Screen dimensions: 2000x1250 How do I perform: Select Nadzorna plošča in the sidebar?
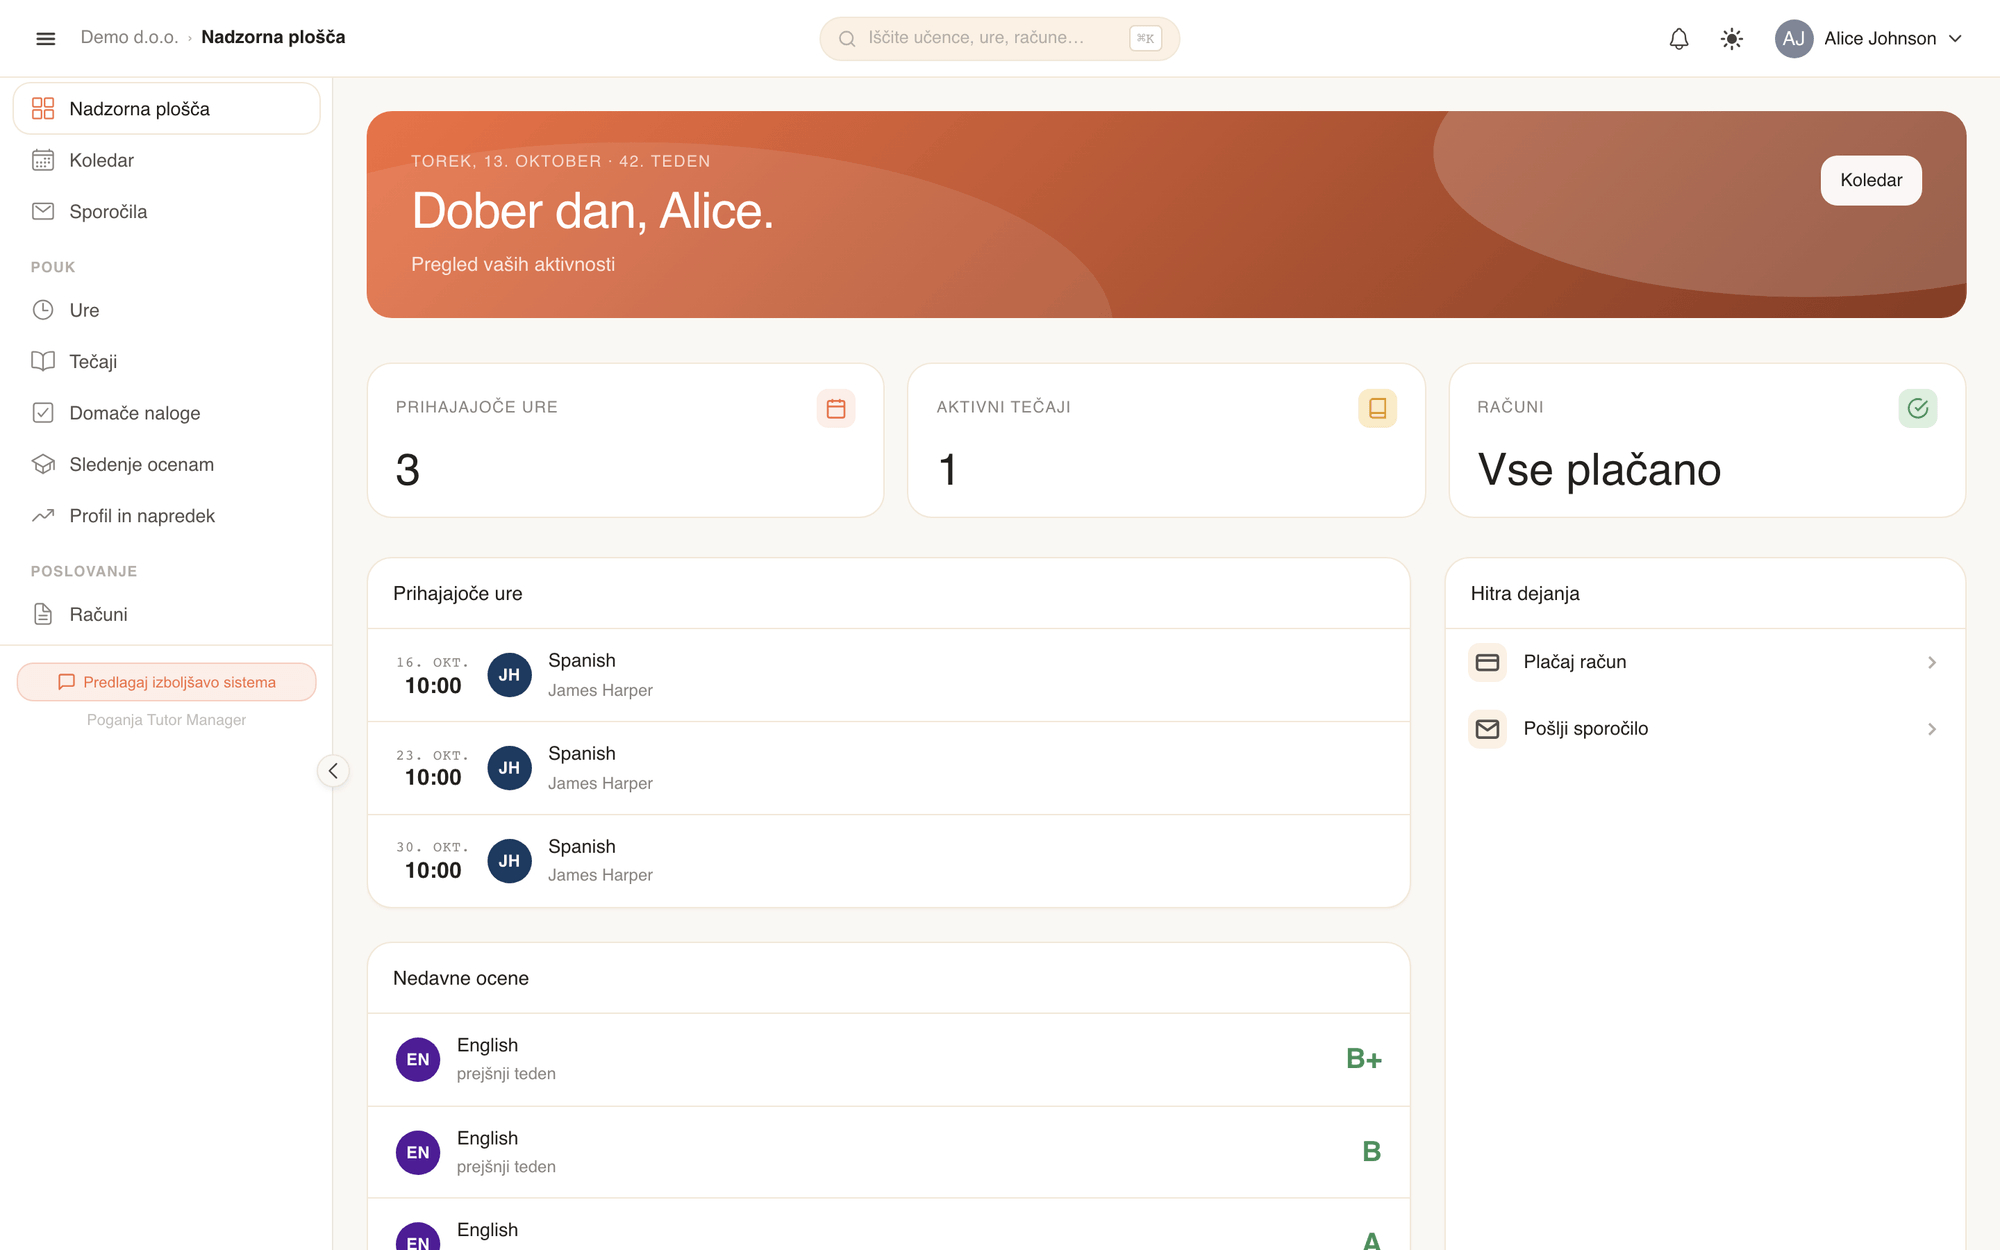pos(166,109)
